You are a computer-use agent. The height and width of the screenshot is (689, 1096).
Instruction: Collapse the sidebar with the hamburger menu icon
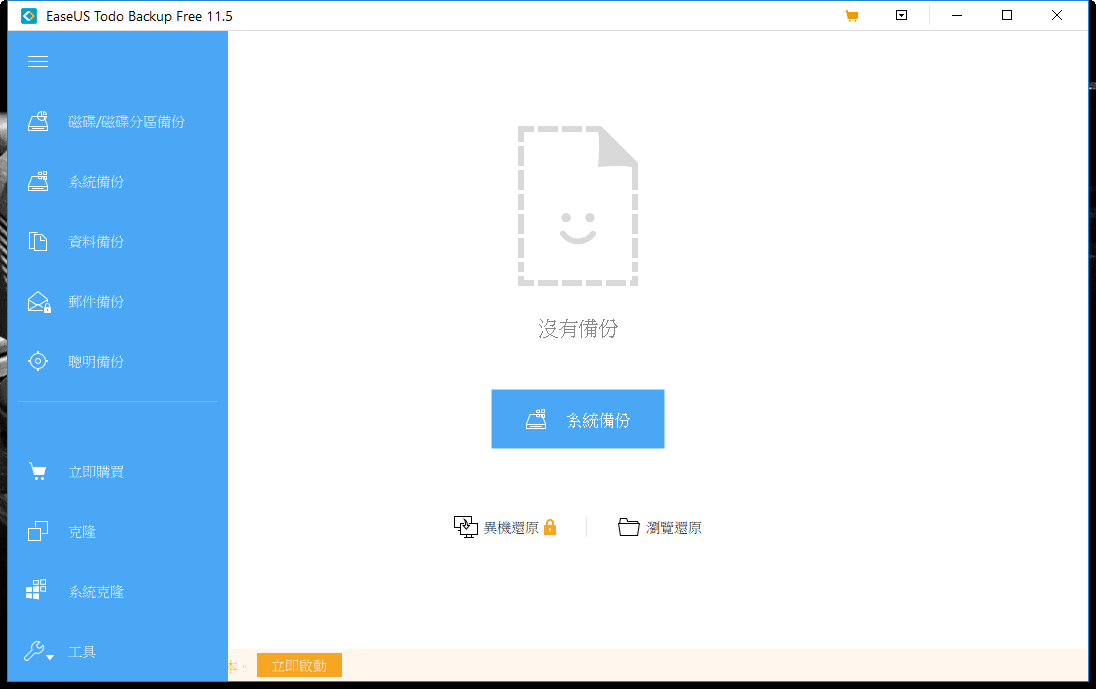tap(38, 61)
